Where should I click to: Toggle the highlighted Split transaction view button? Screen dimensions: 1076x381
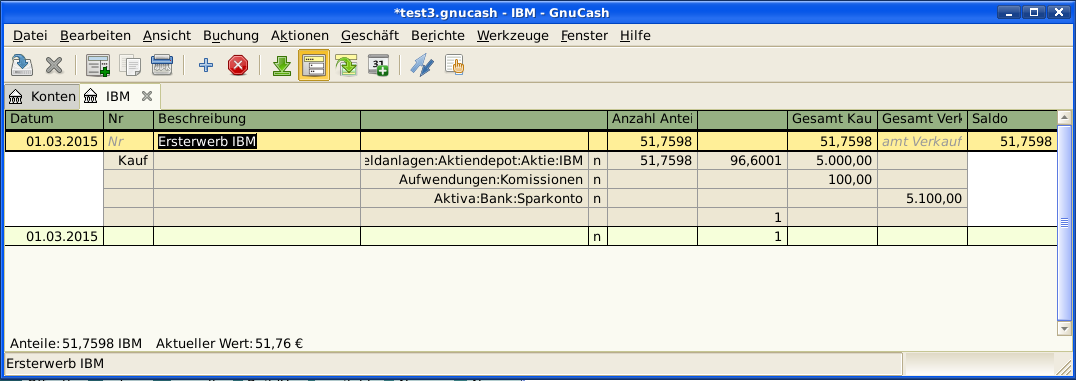[314, 66]
